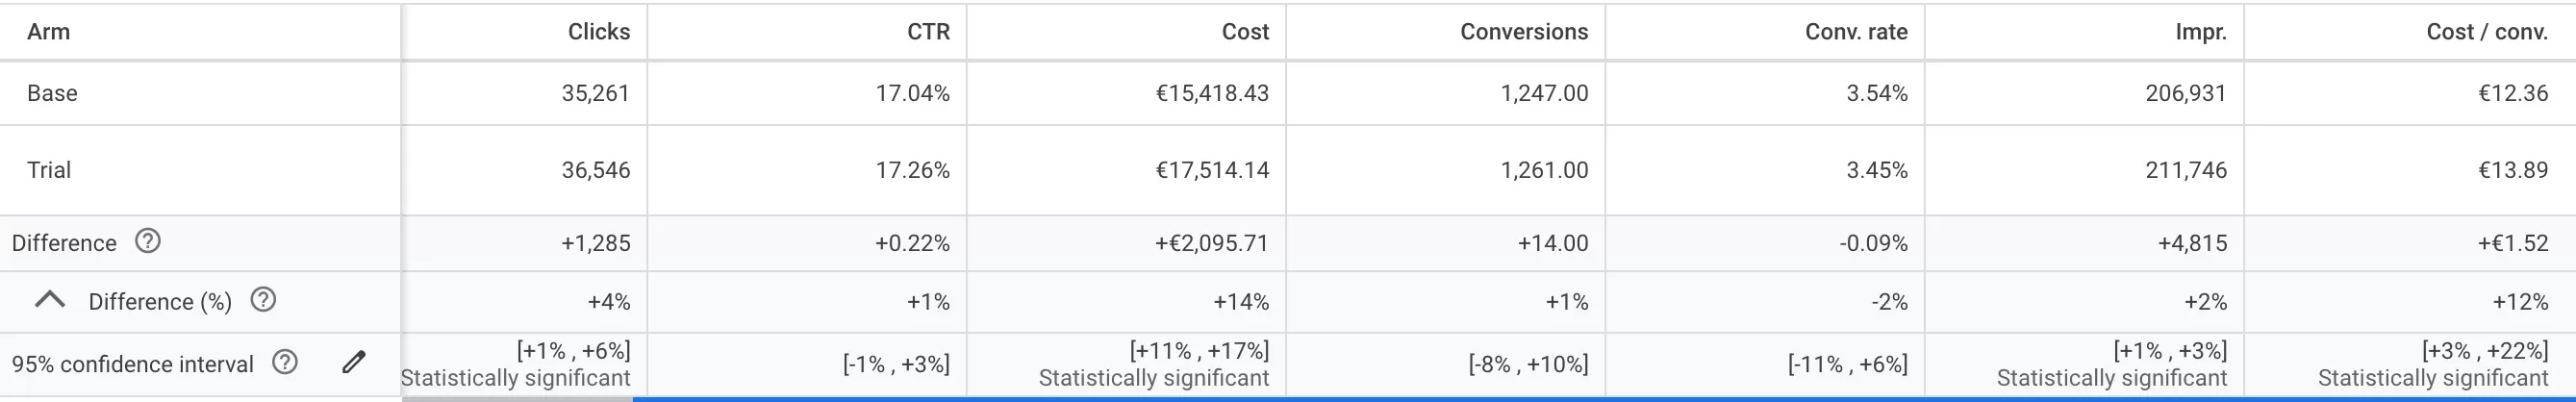Screen dimensions: 2576x402
Task: Sort by Clicks column header
Action: (x=598, y=32)
